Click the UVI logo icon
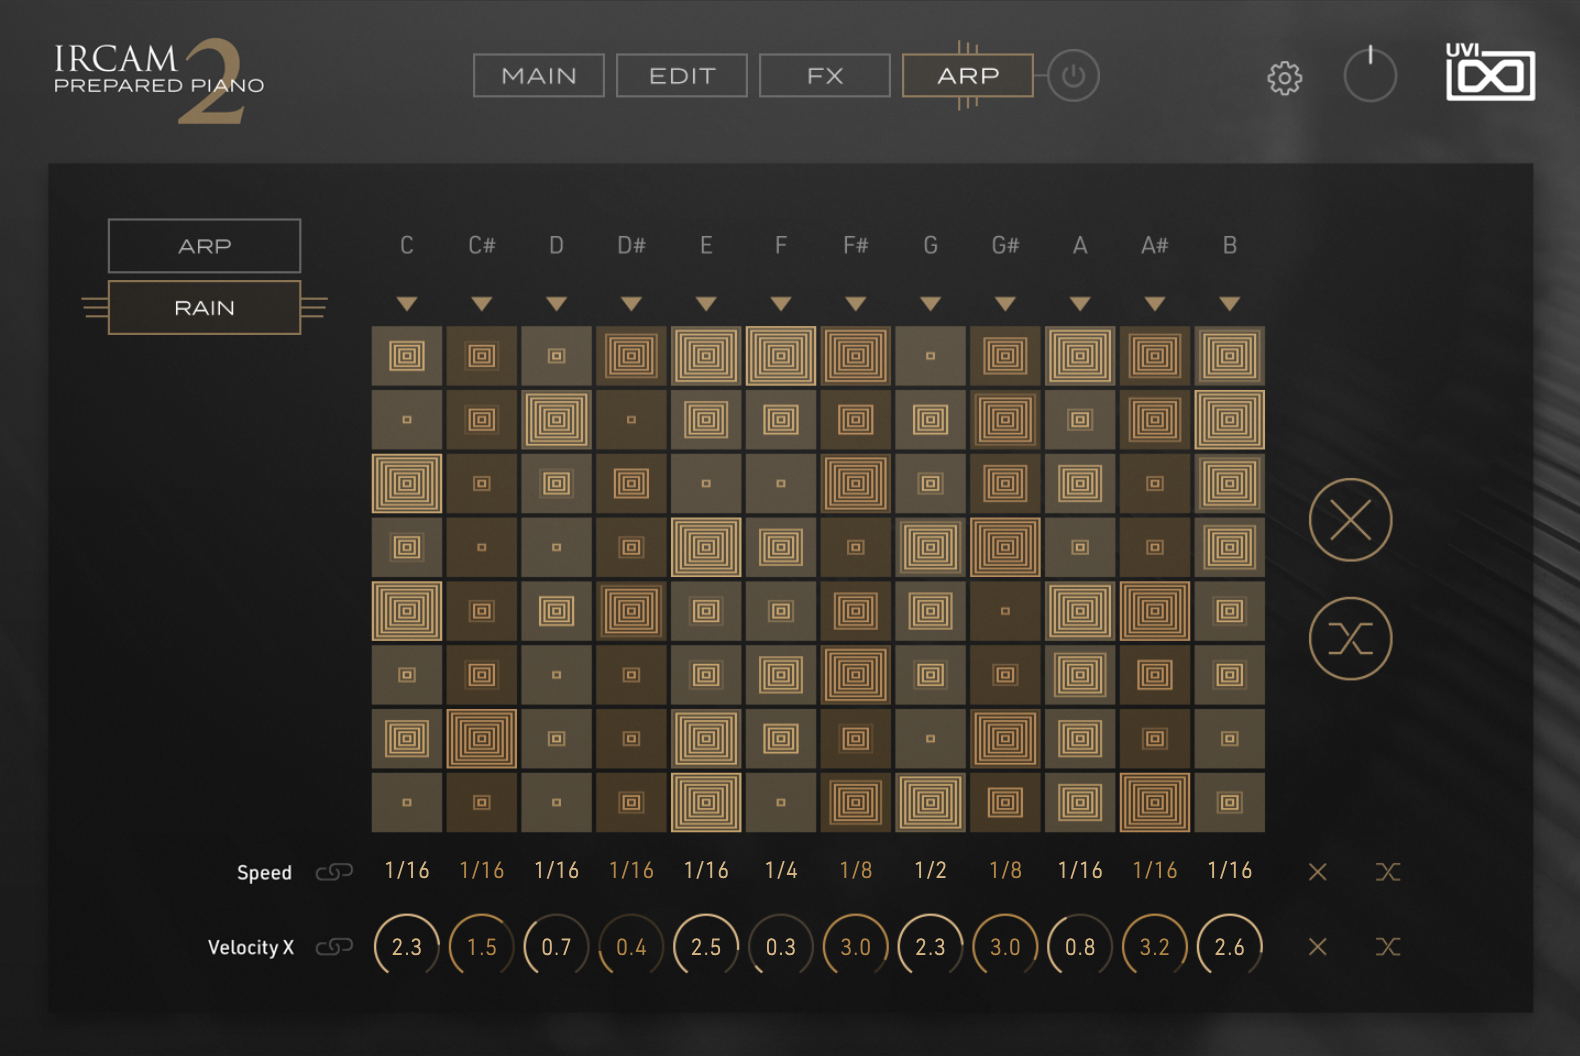The image size is (1580, 1056). [1490, 72]
